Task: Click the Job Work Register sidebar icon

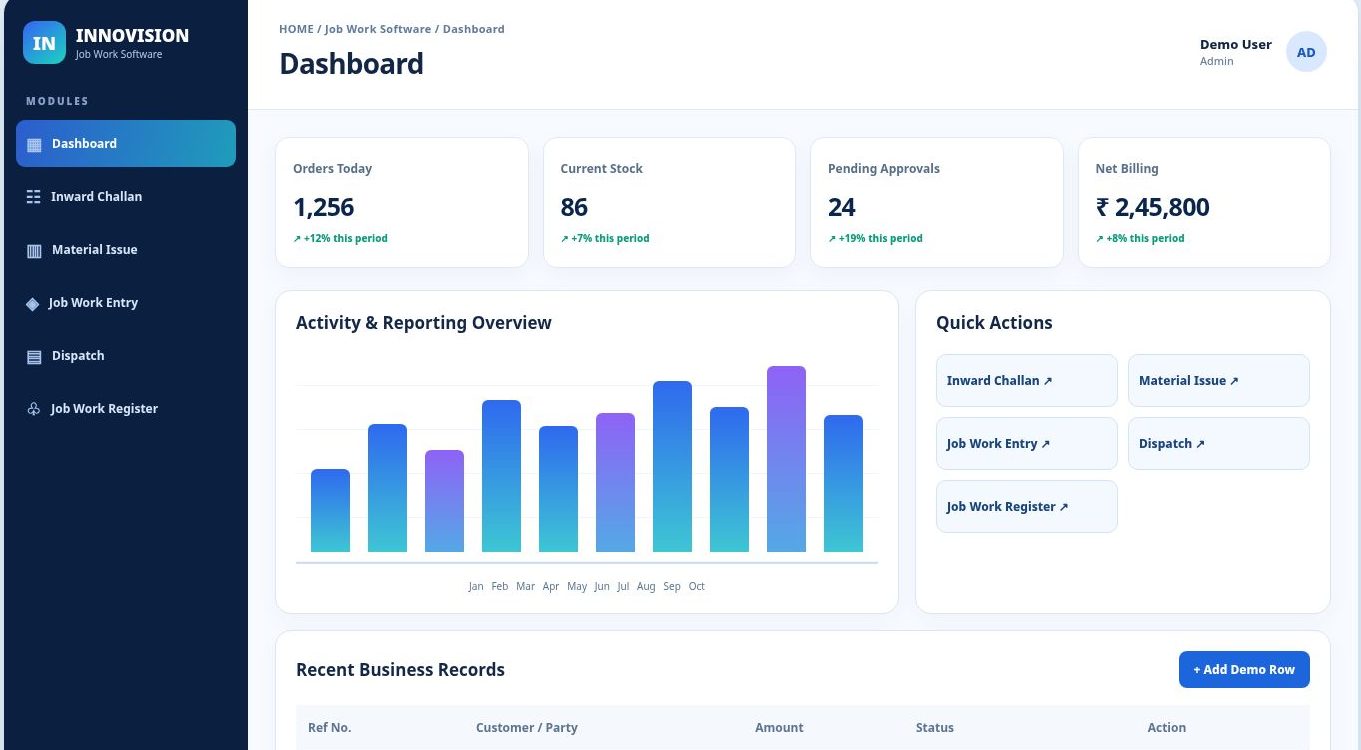Action: (x=34, y=409)
